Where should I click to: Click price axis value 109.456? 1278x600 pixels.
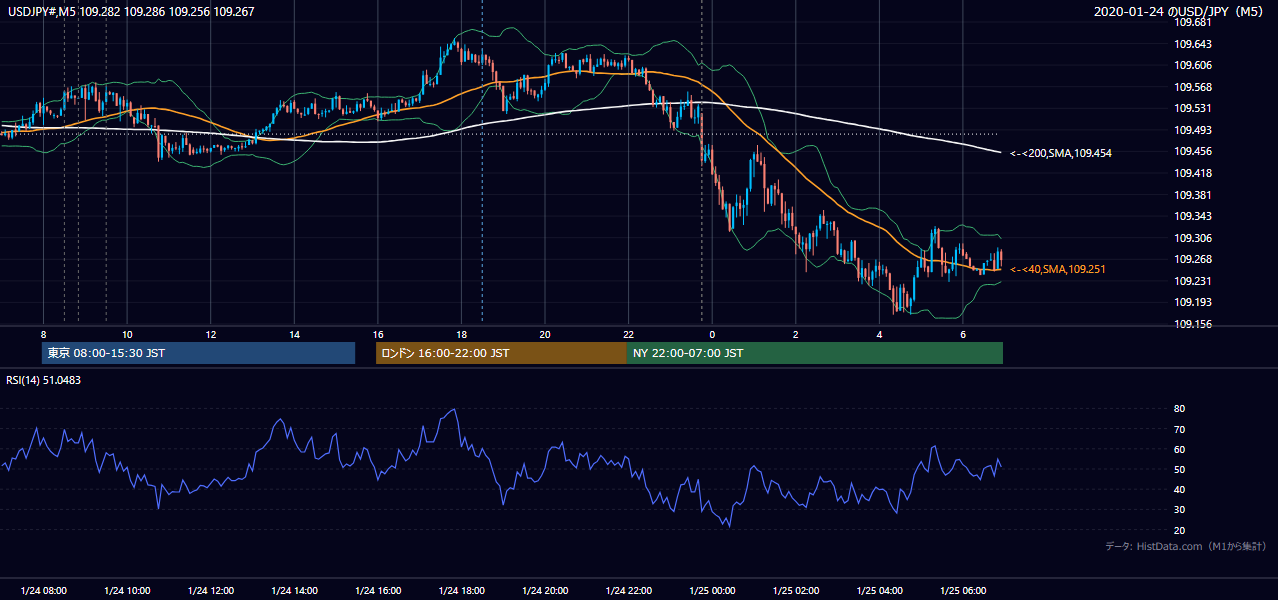[x=1192, y=151]
